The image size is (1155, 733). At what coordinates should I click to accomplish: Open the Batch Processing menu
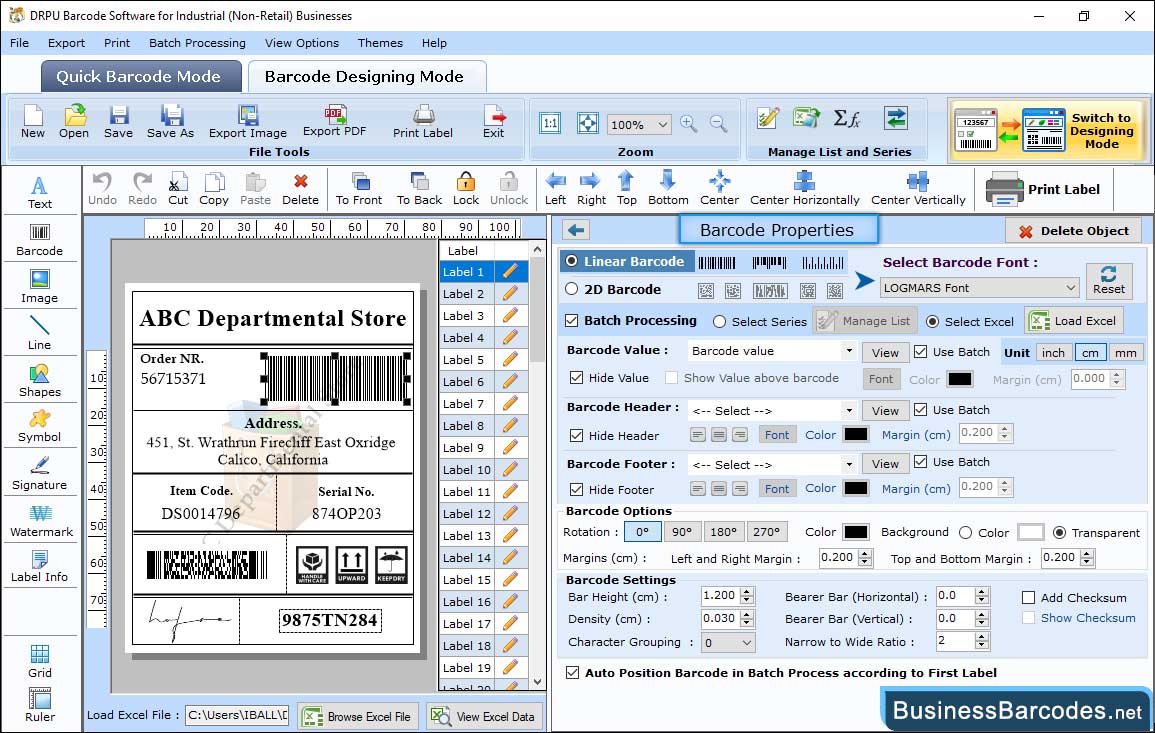coord(197,43)
